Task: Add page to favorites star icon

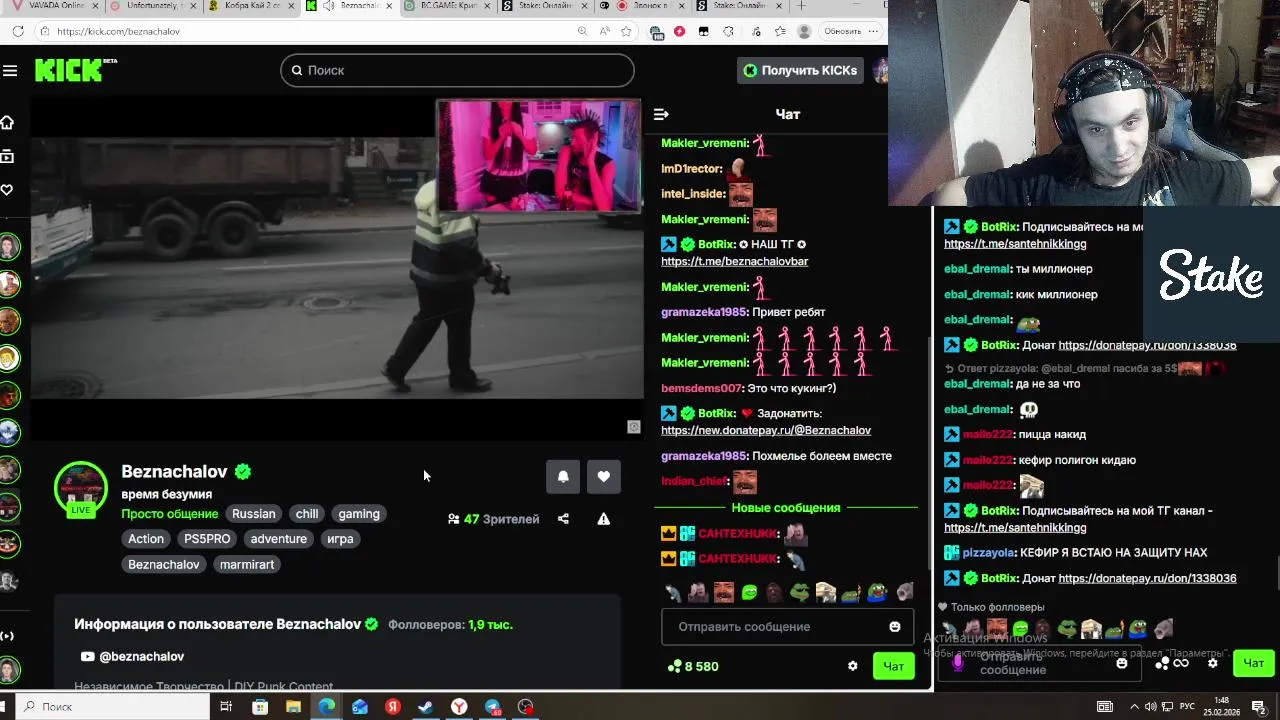Action: pyautogui.click(x=626, y=31)
